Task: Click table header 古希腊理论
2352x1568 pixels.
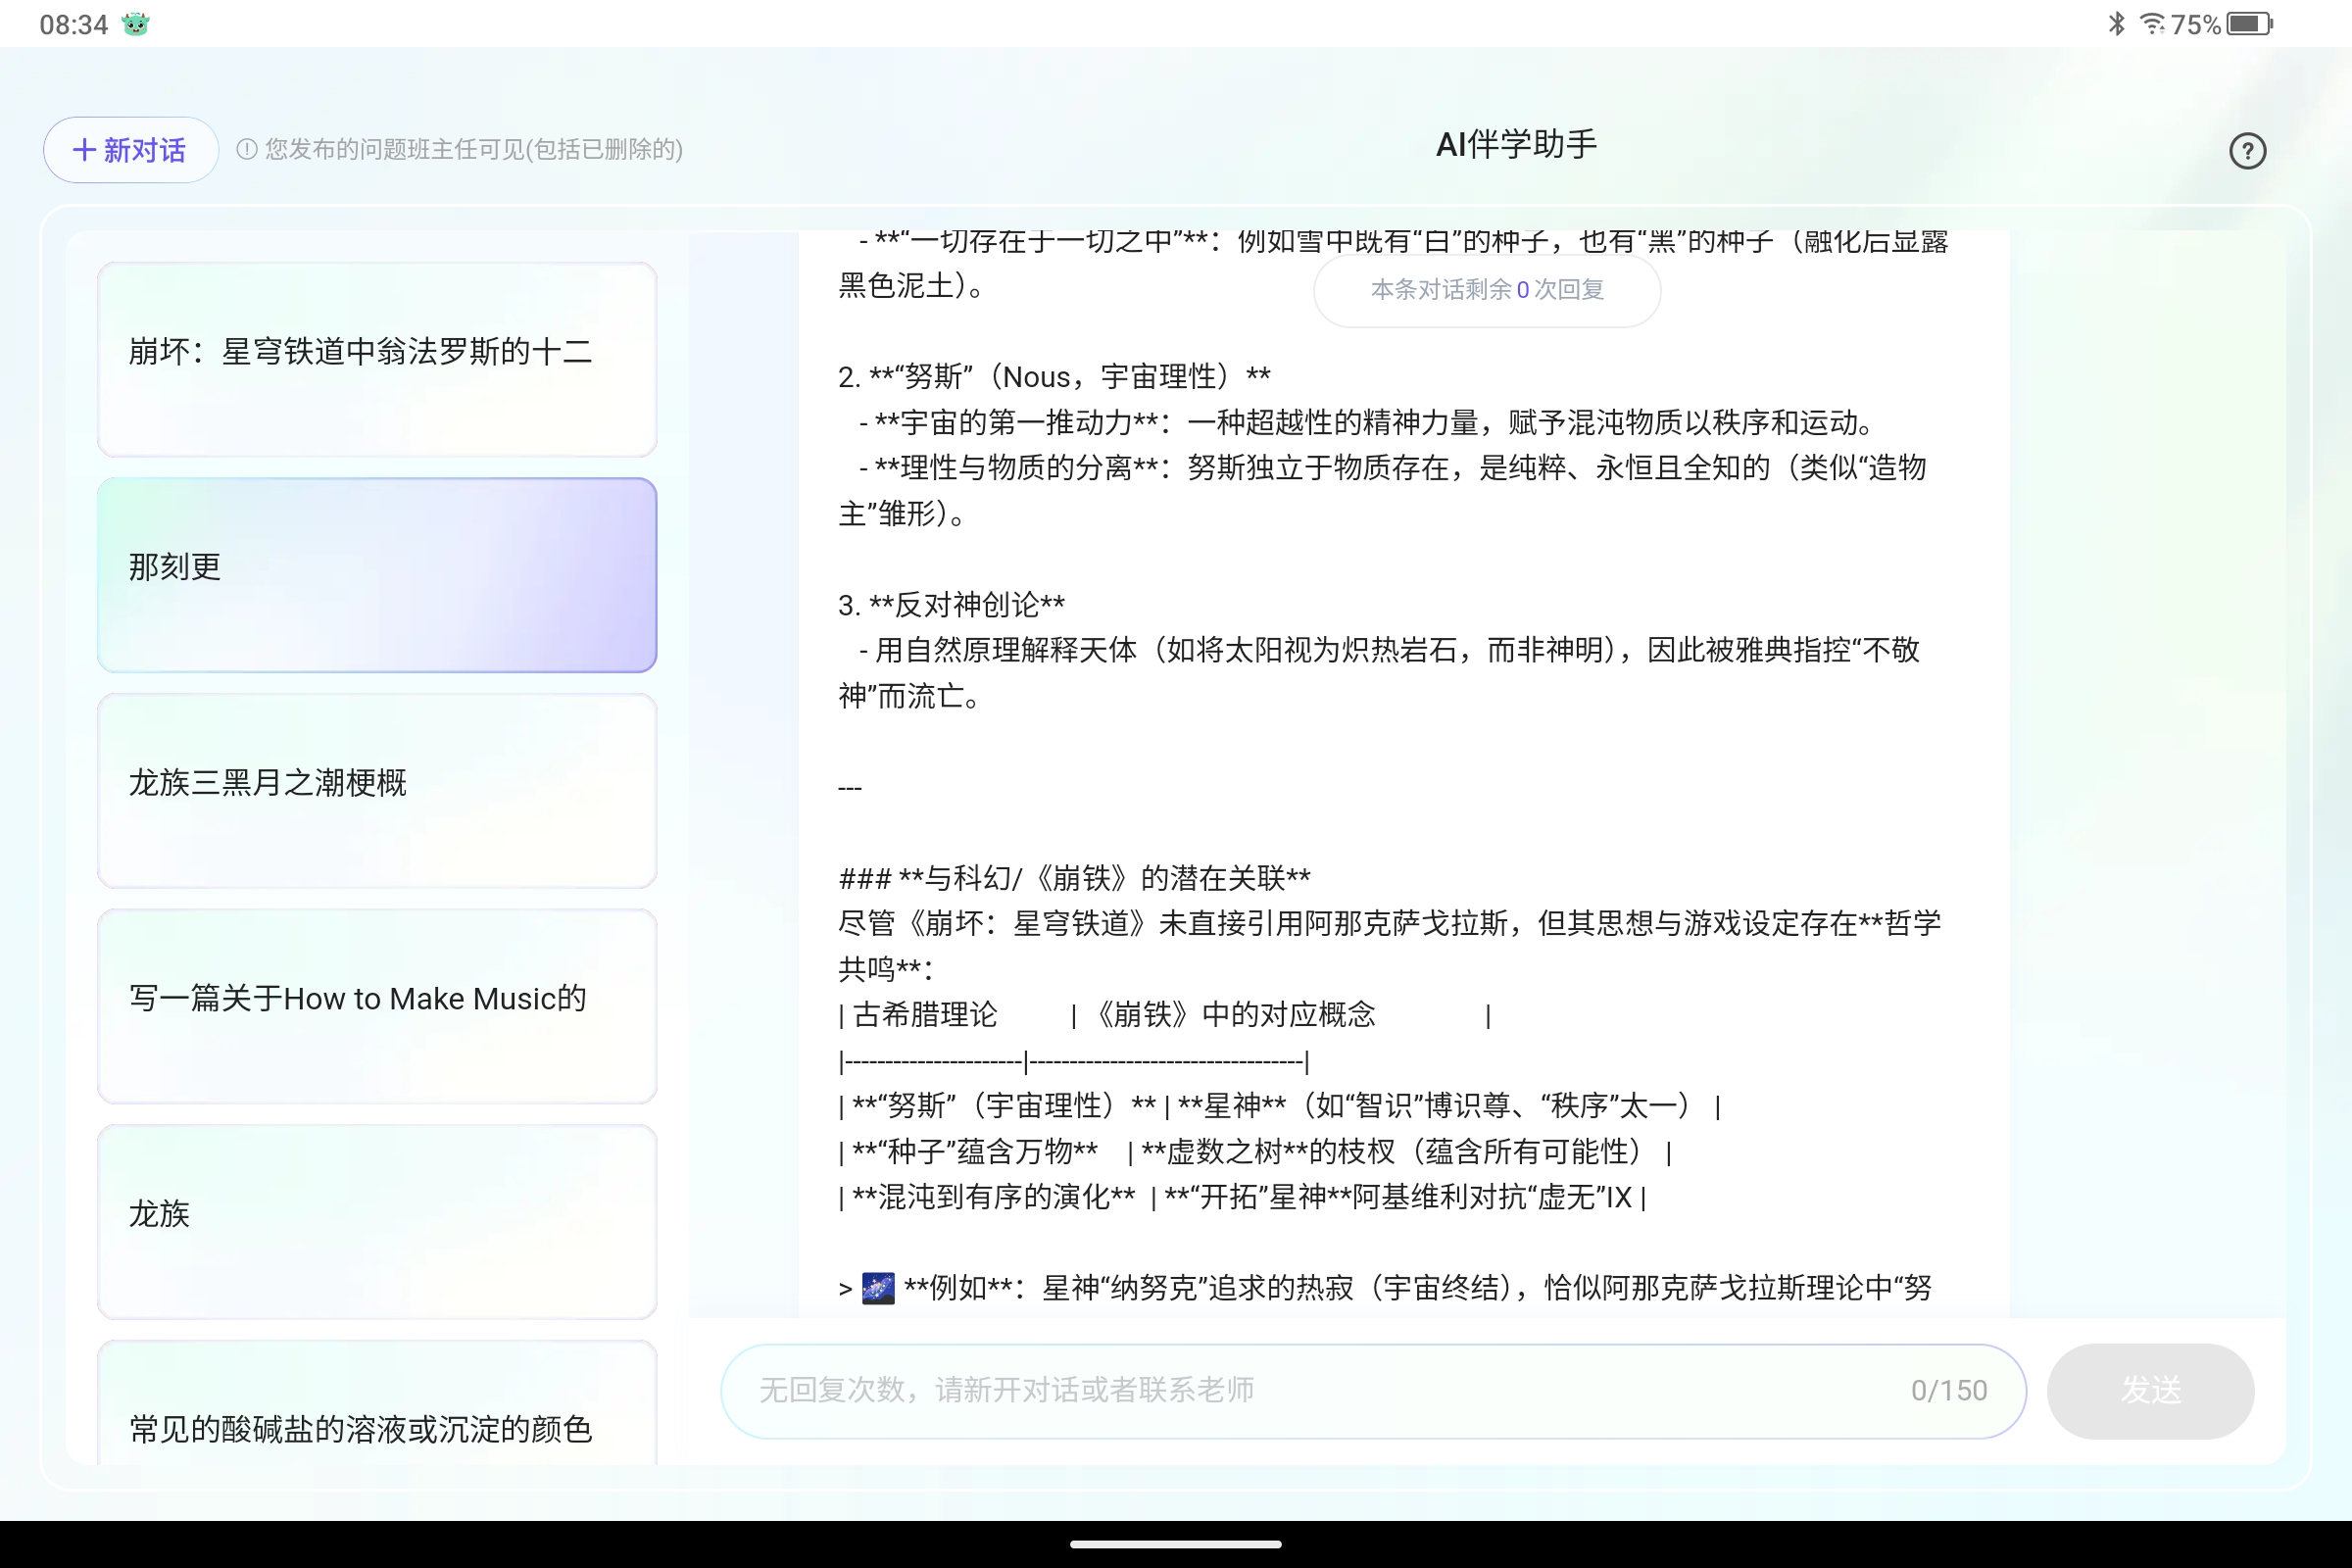Action: coord(925,1015)
